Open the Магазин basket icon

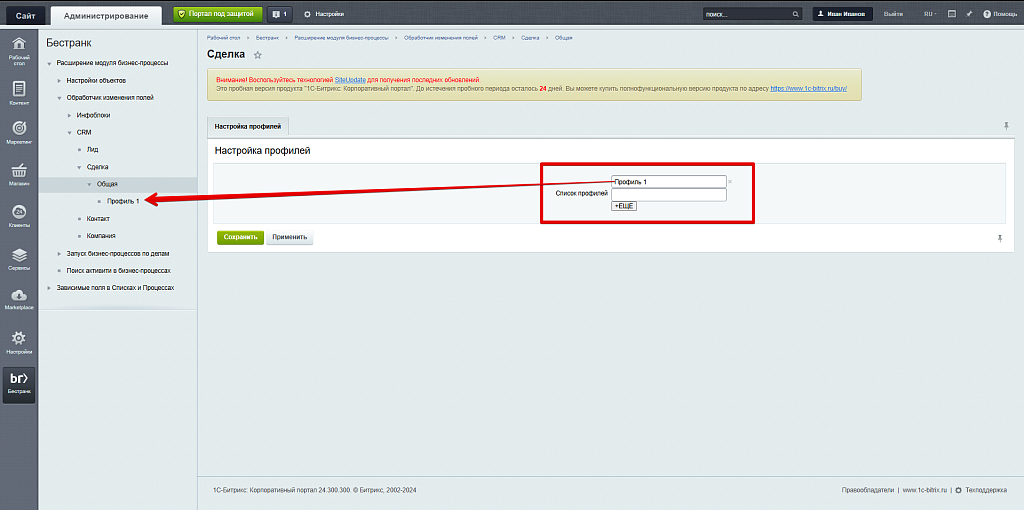click(18, 174)
